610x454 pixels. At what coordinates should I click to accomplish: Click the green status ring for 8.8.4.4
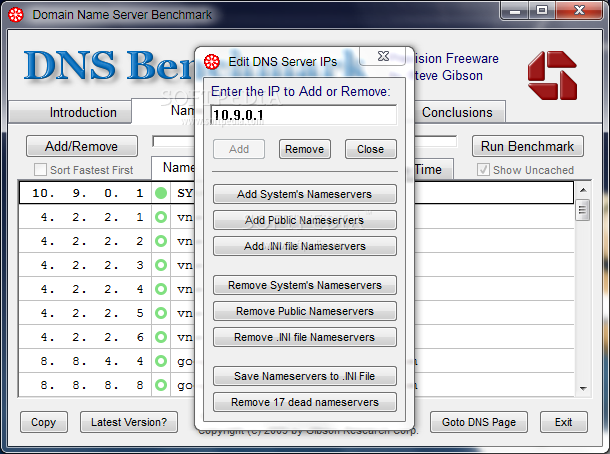pos(161,361)
